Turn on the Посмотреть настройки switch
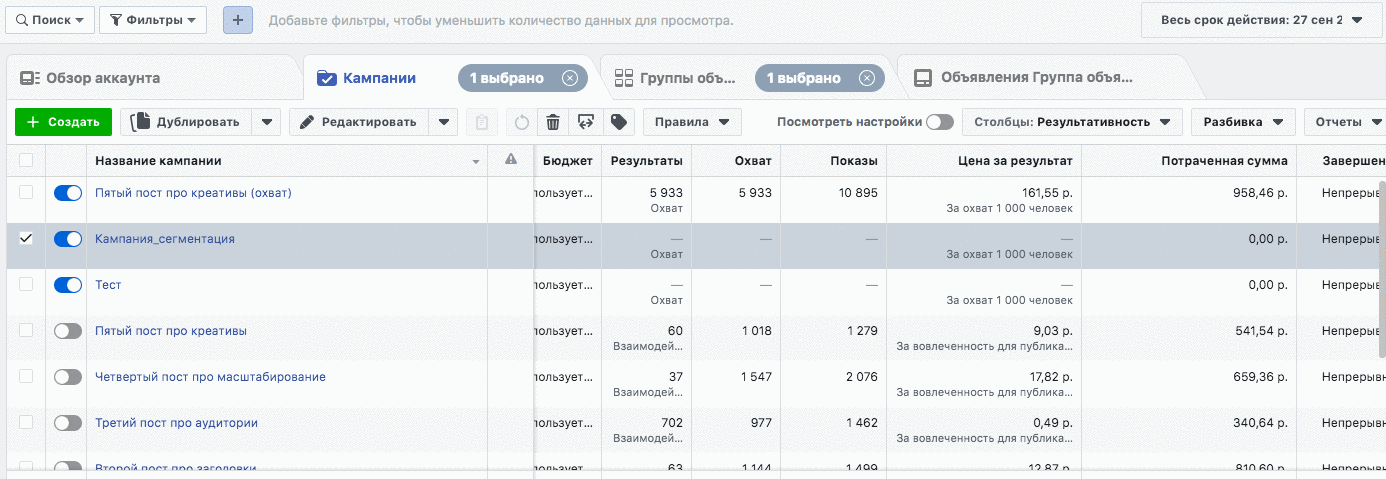The height and width of the screenshot is (479, 1386). pos(939,122)
